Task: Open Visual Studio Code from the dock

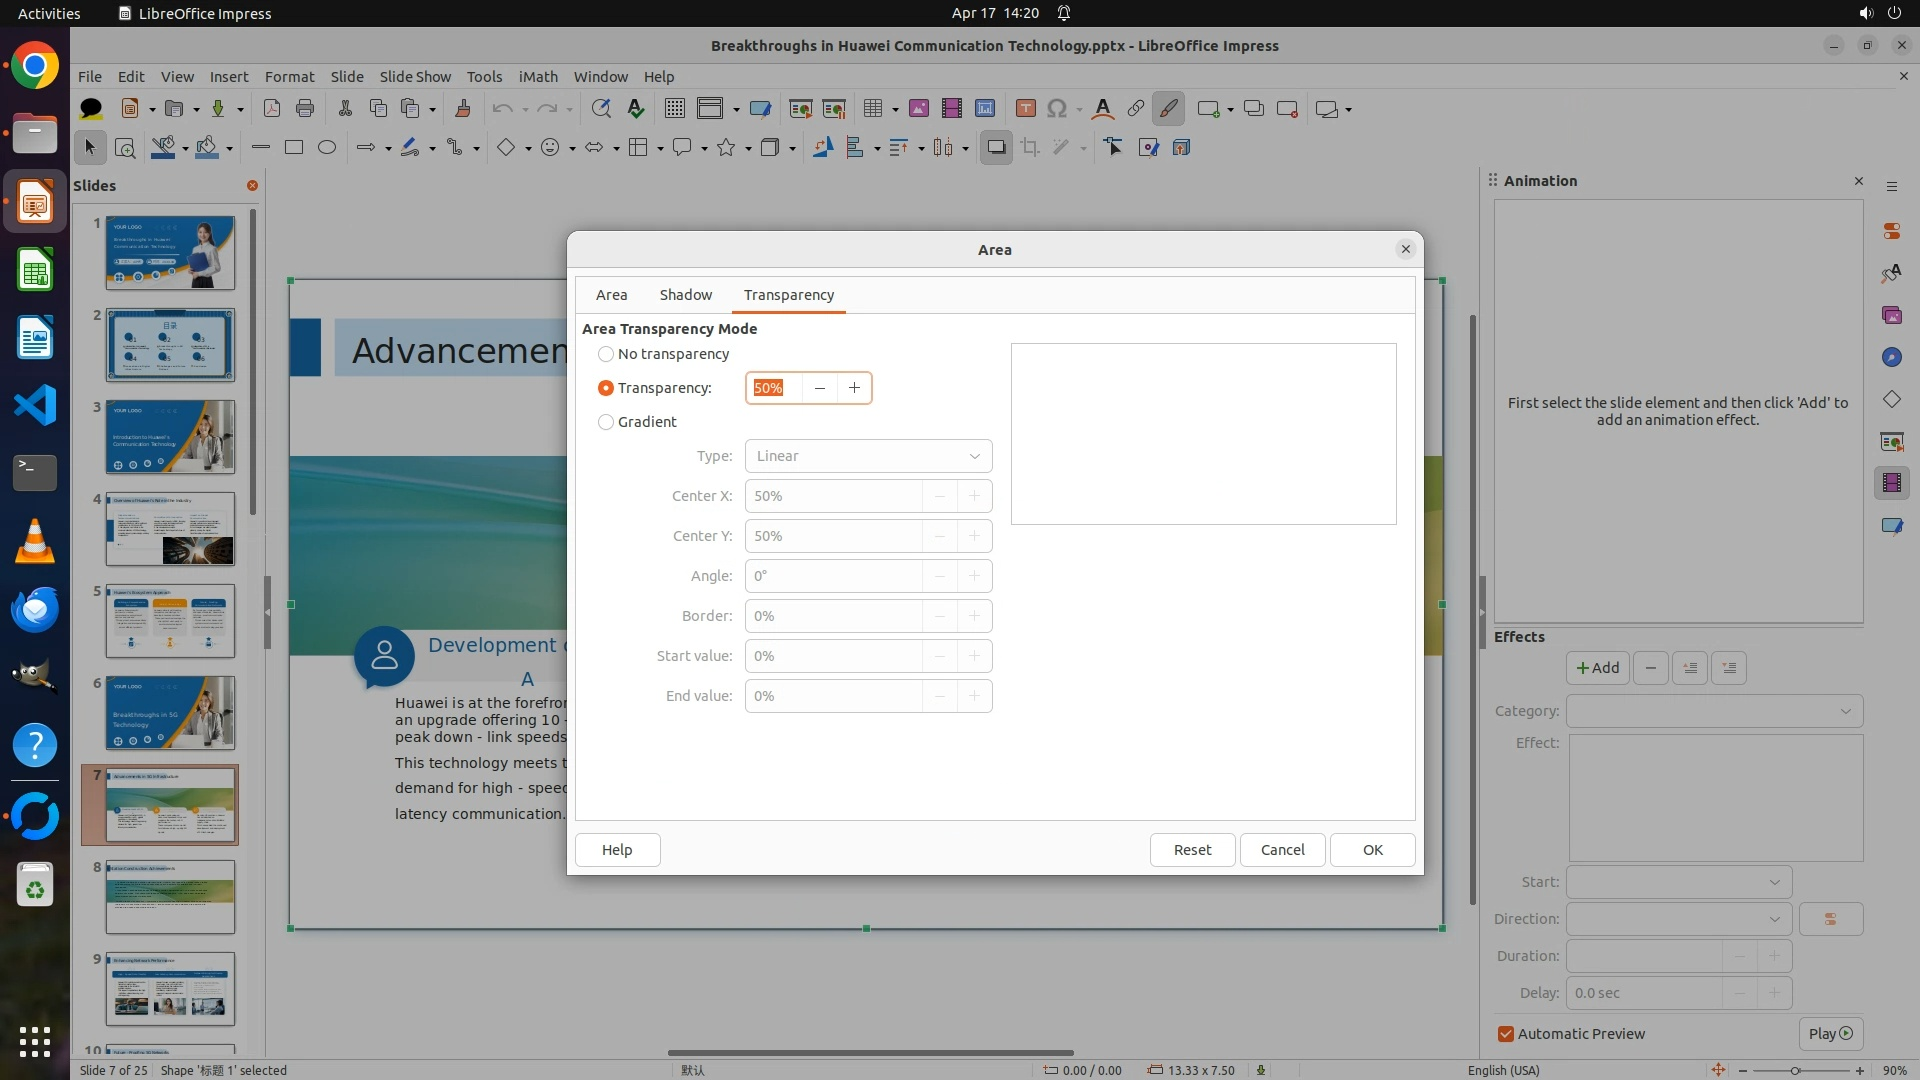Action: point(35,406)
